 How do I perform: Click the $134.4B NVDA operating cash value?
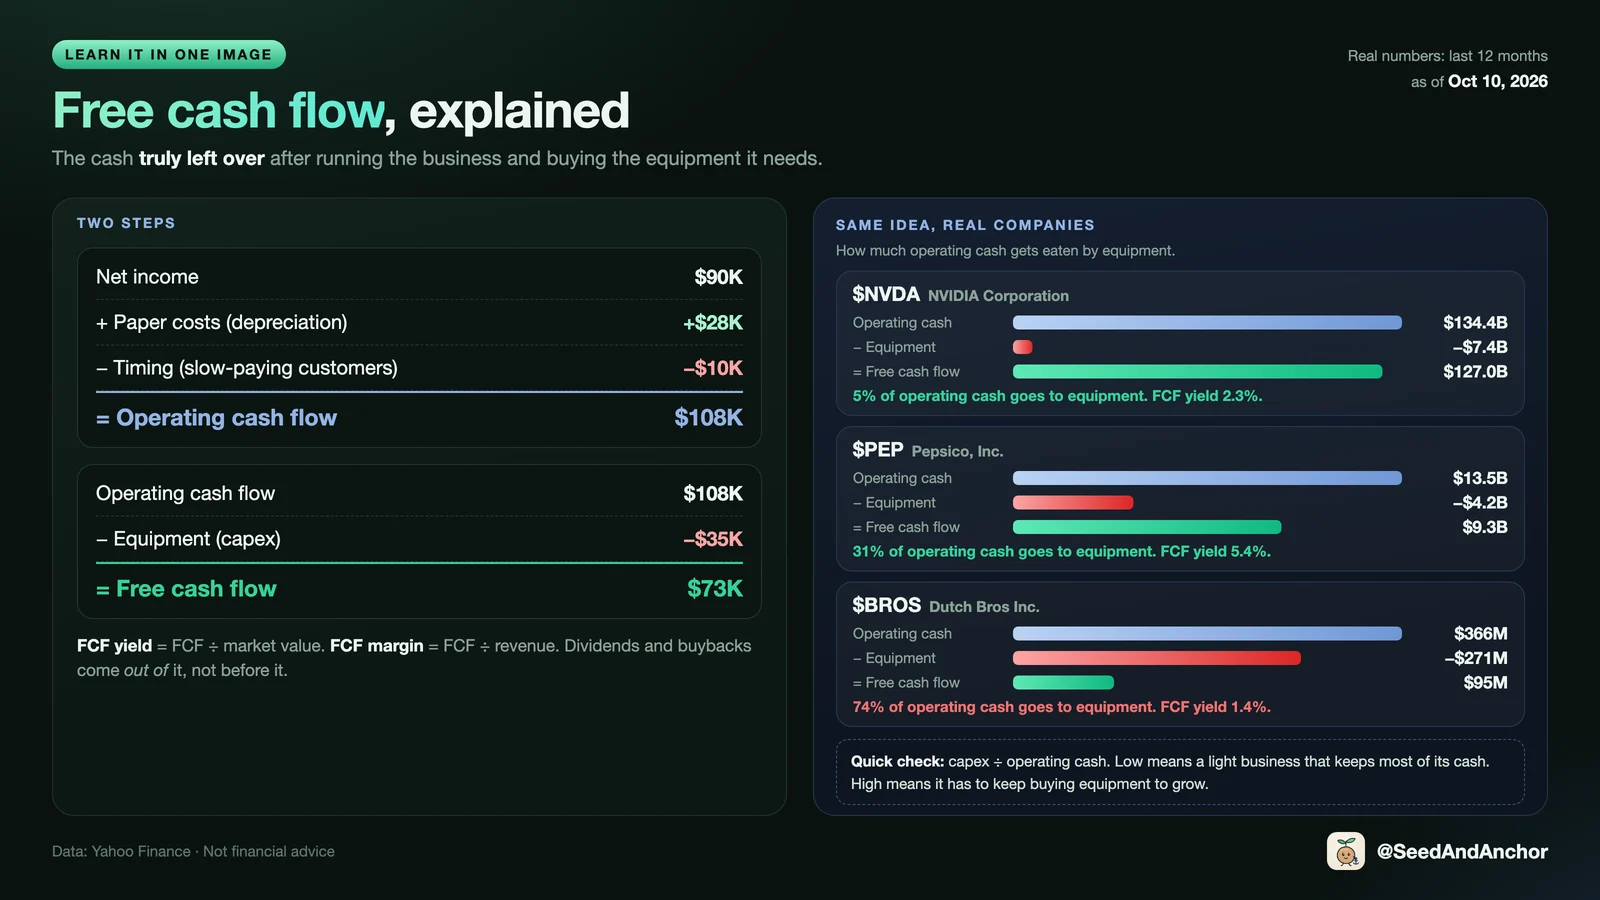[x=1475, y=323]
